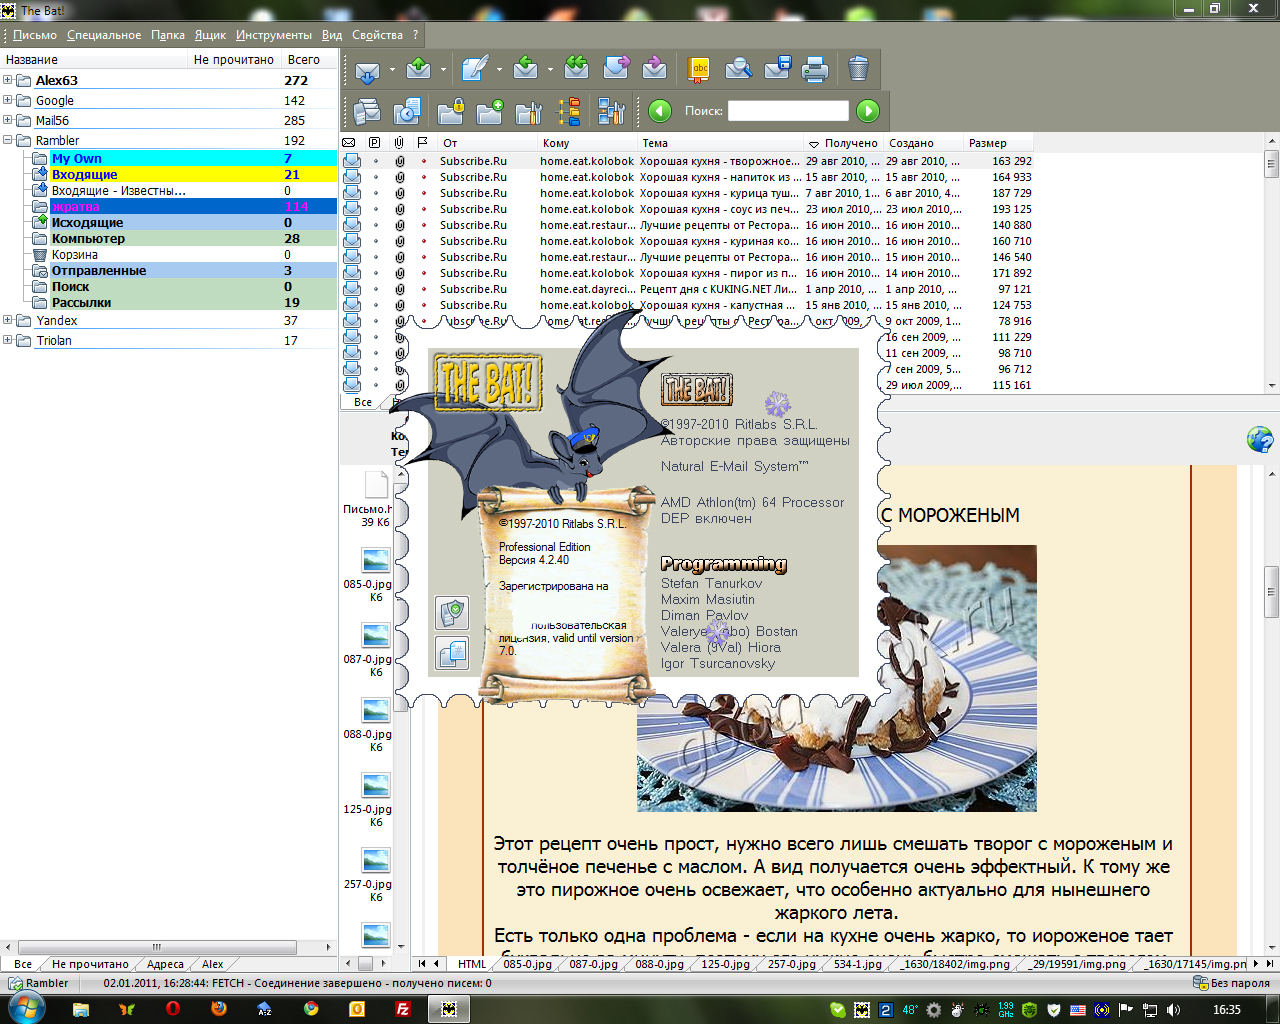The height and width of the screenshot is (1024, 1280).
Task: Sort messages by the Размер column header
Action: pos(998,143)
